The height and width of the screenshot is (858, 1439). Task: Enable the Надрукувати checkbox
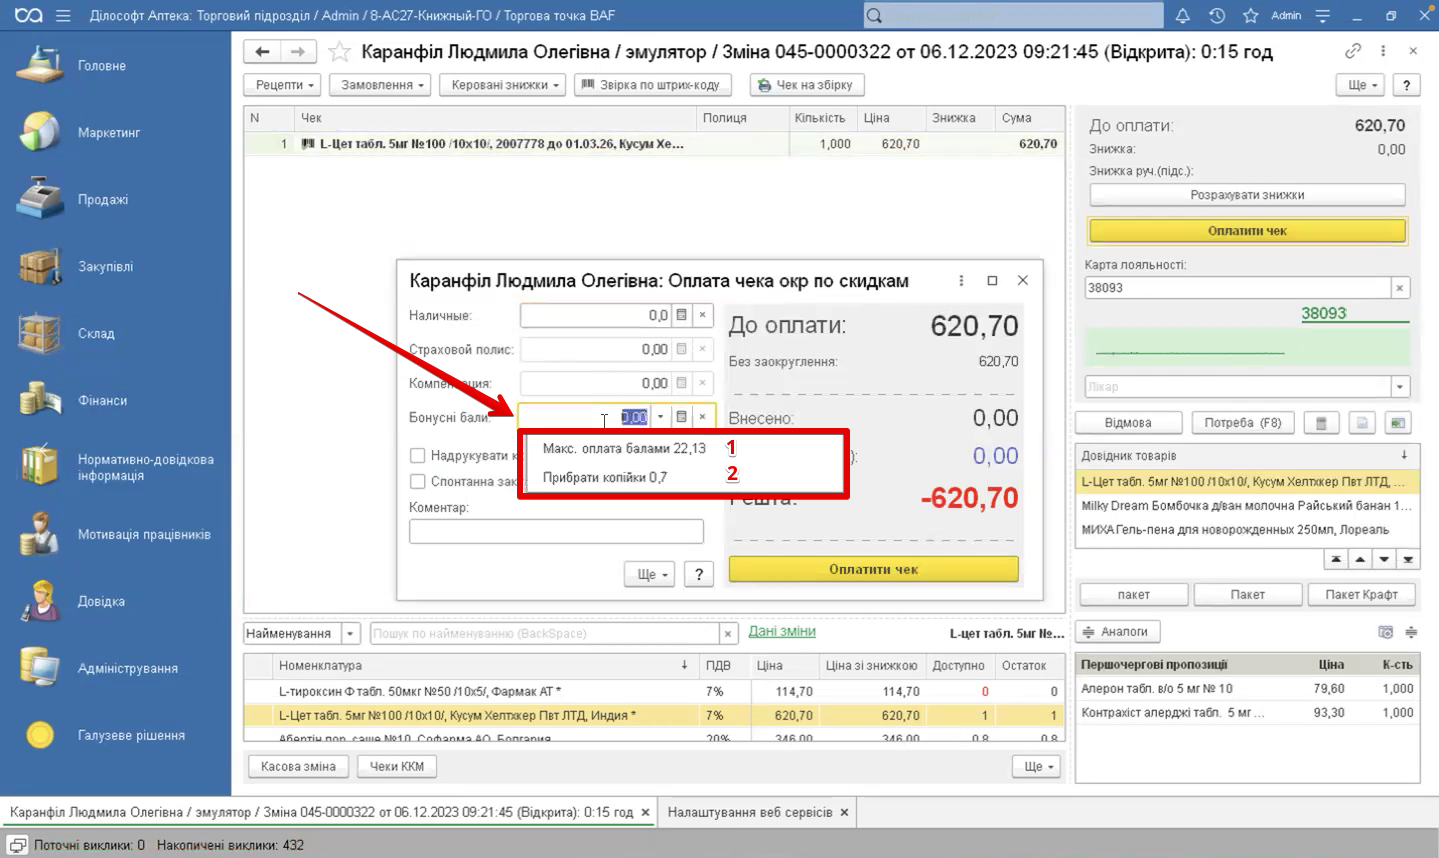418,456
